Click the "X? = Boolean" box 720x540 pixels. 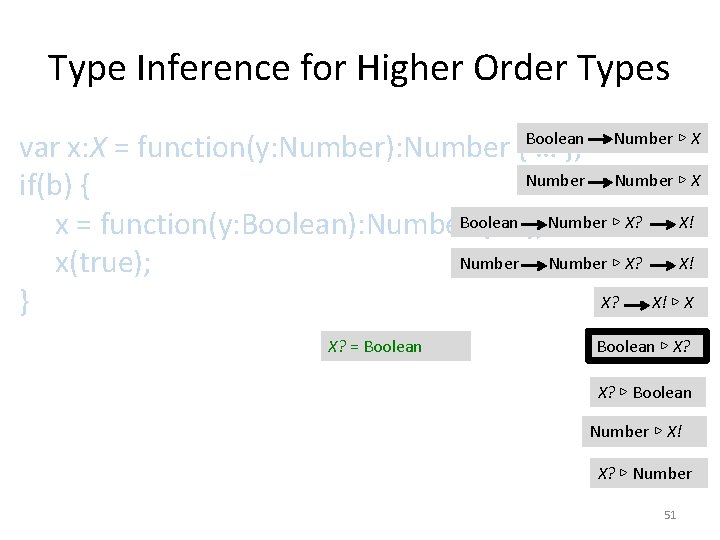[396, 346]
